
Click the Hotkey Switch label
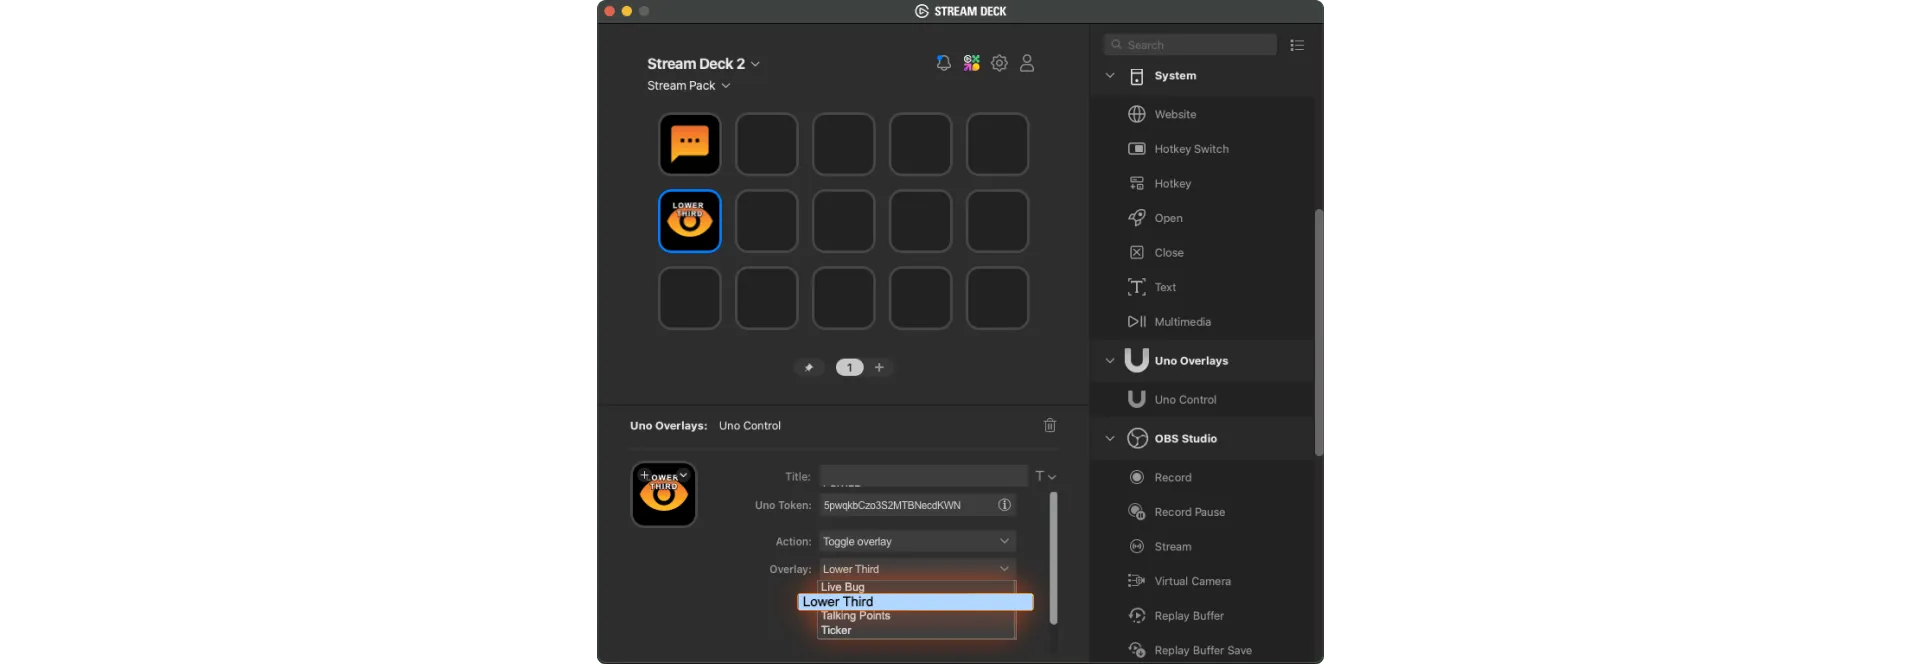[1191, 149]
